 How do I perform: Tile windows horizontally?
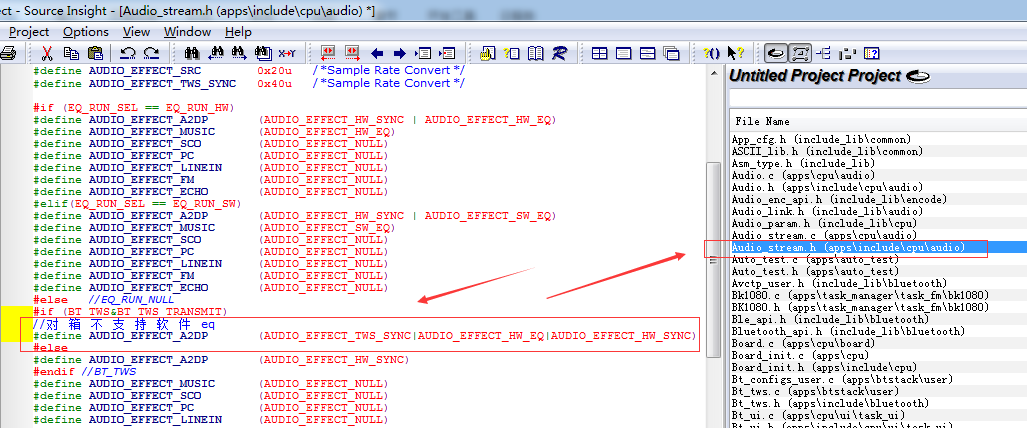tap(647, 53)
